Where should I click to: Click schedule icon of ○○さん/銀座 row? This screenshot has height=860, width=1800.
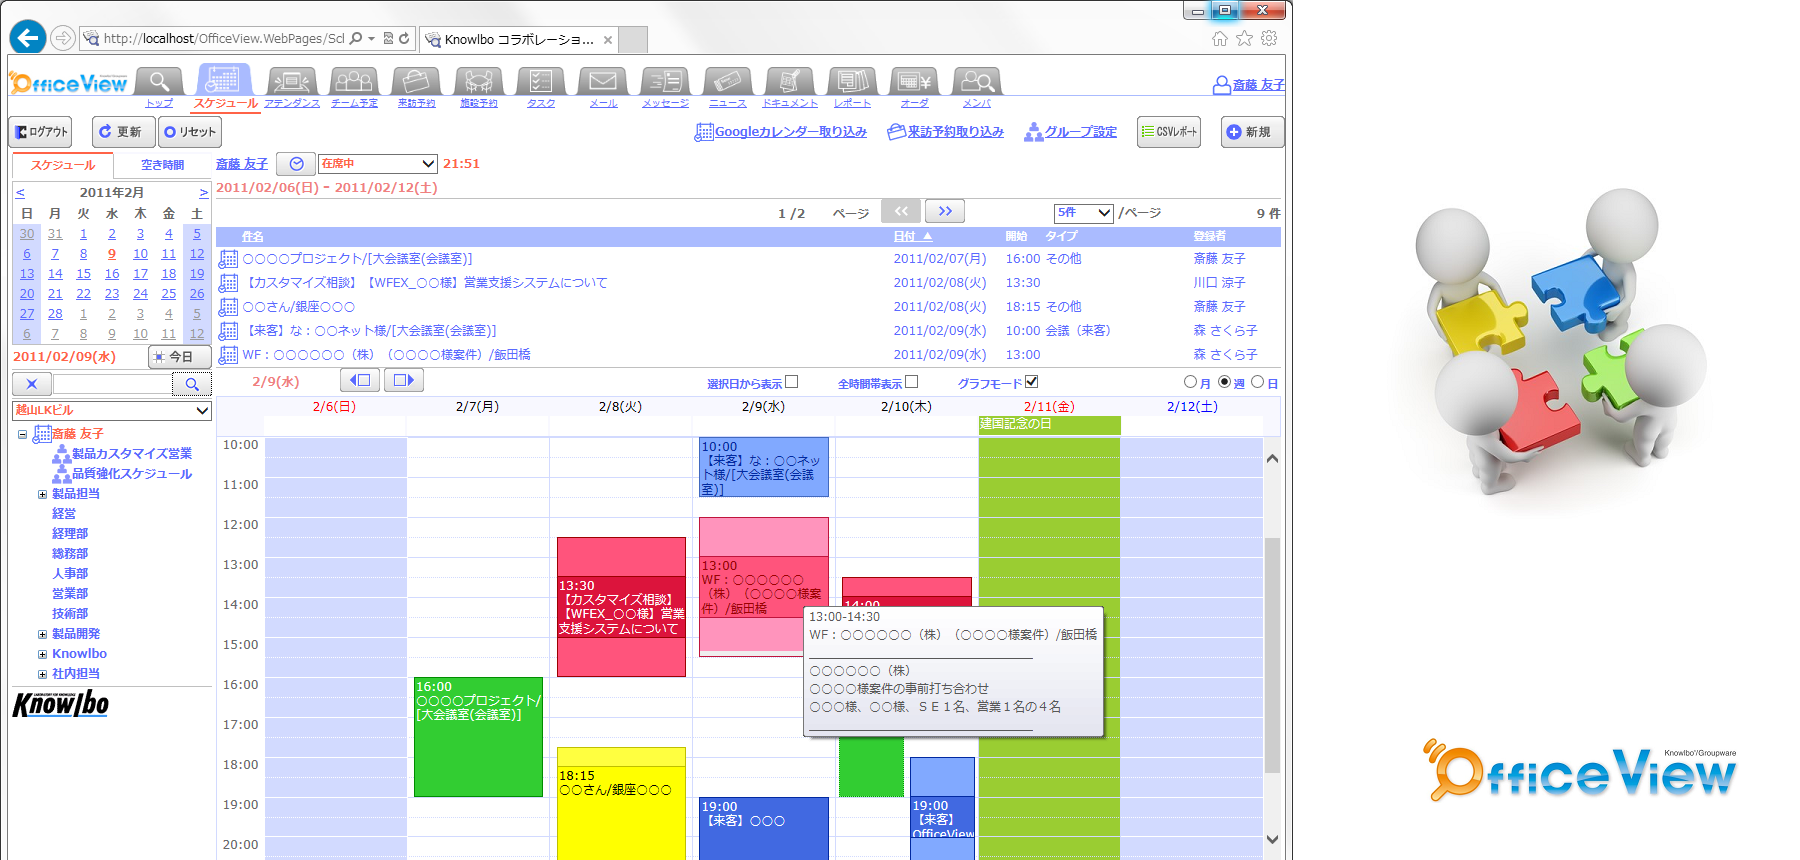coord(228,307)
